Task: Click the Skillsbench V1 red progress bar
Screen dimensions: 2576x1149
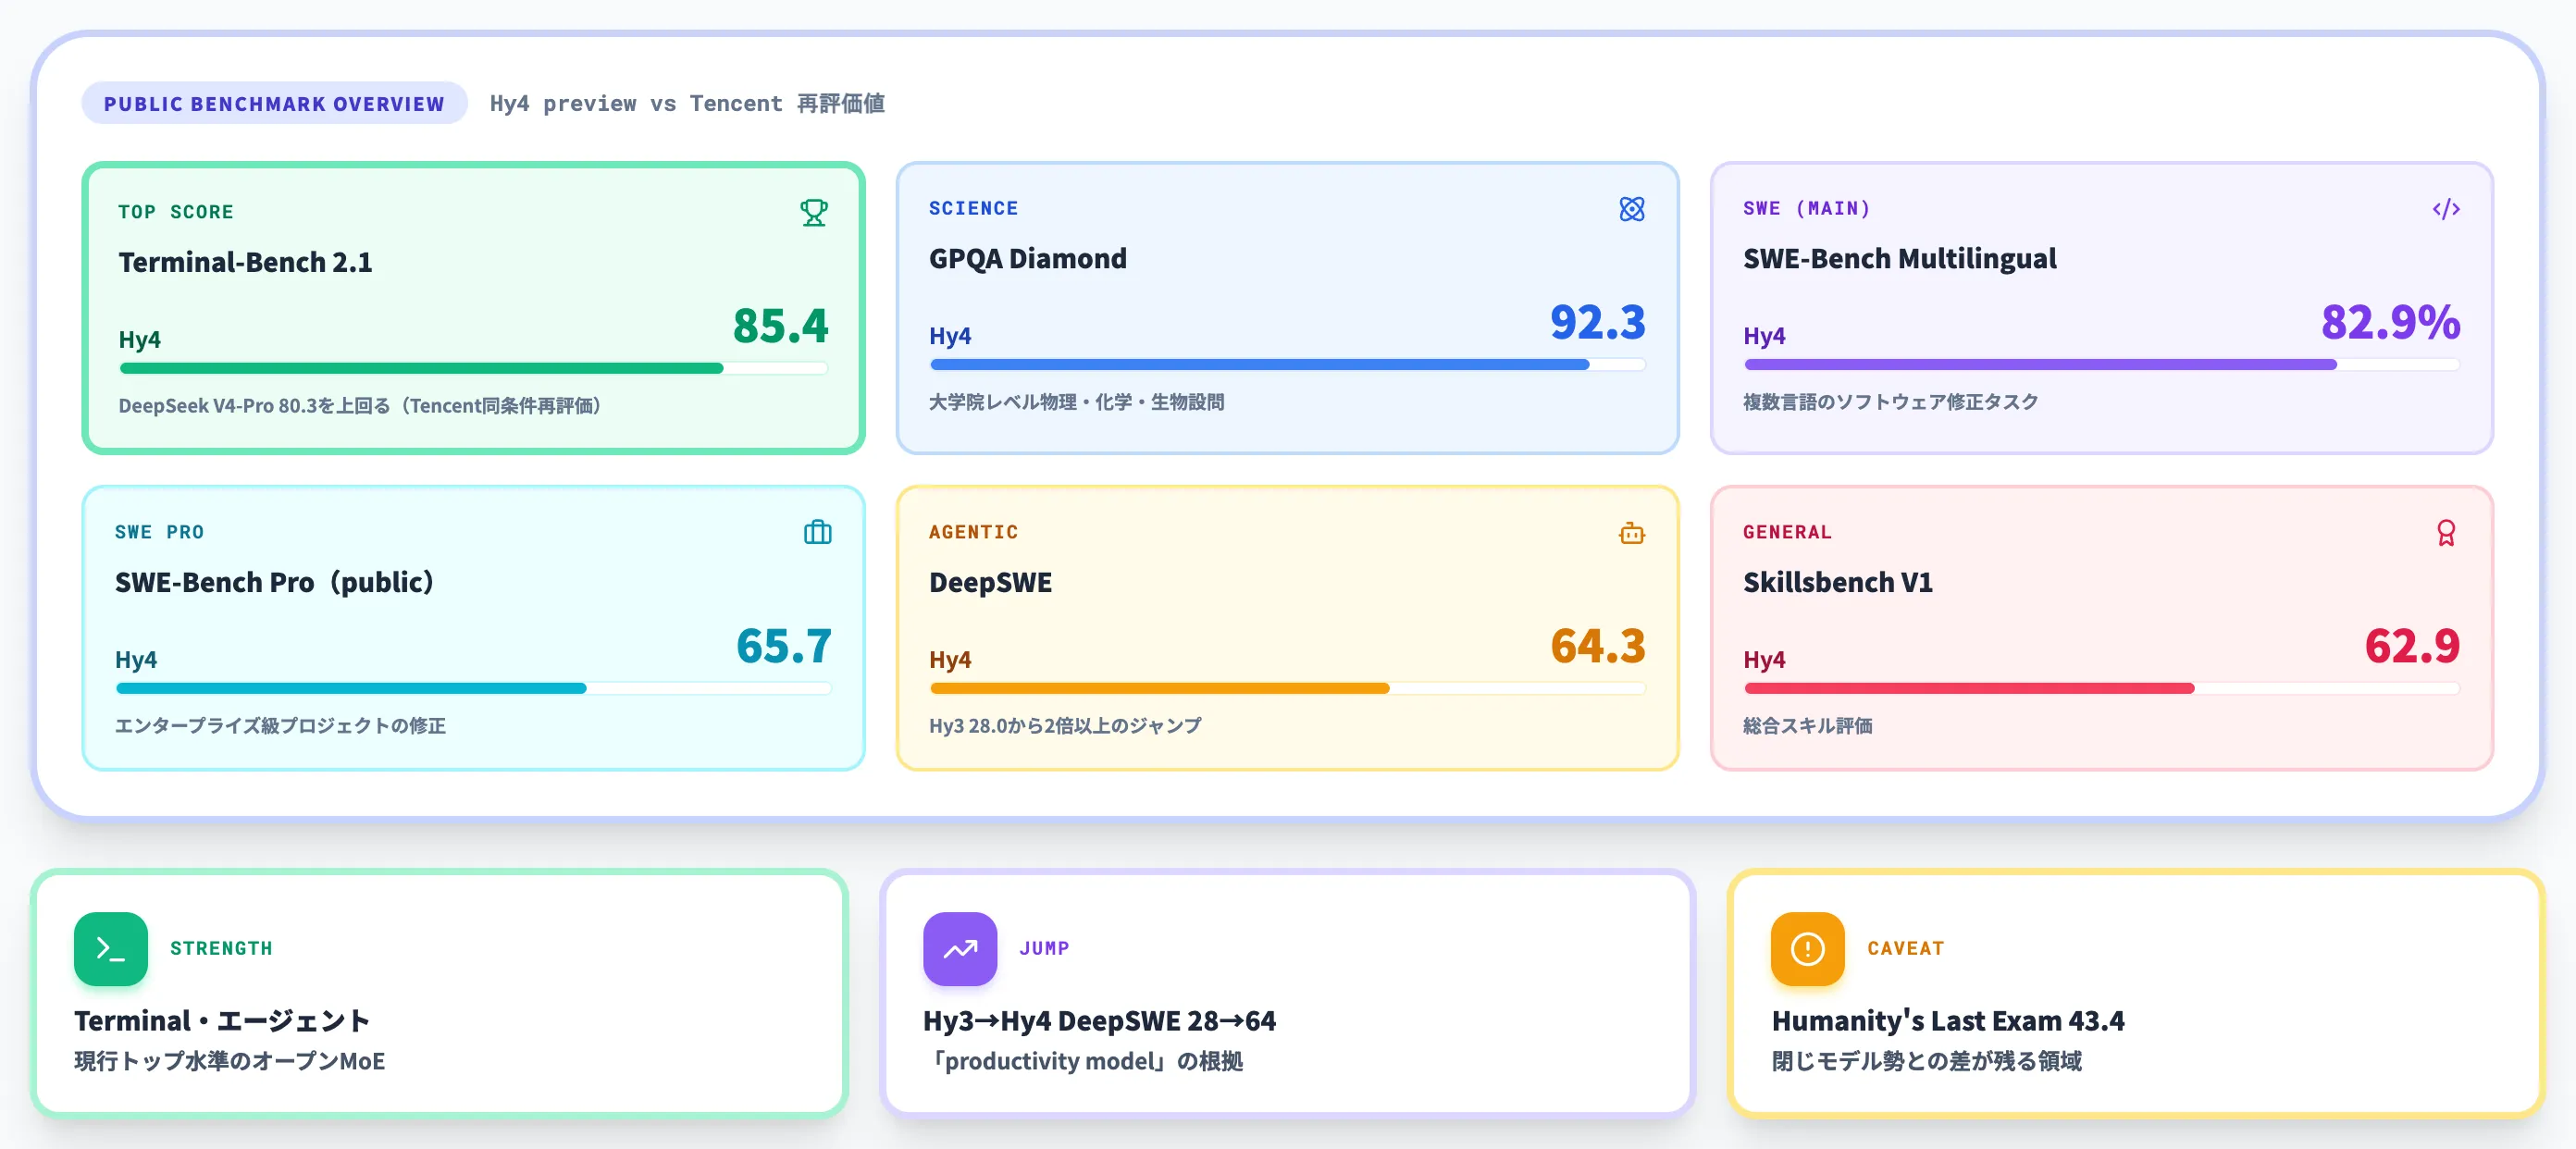Action: tap(2102, 688)
